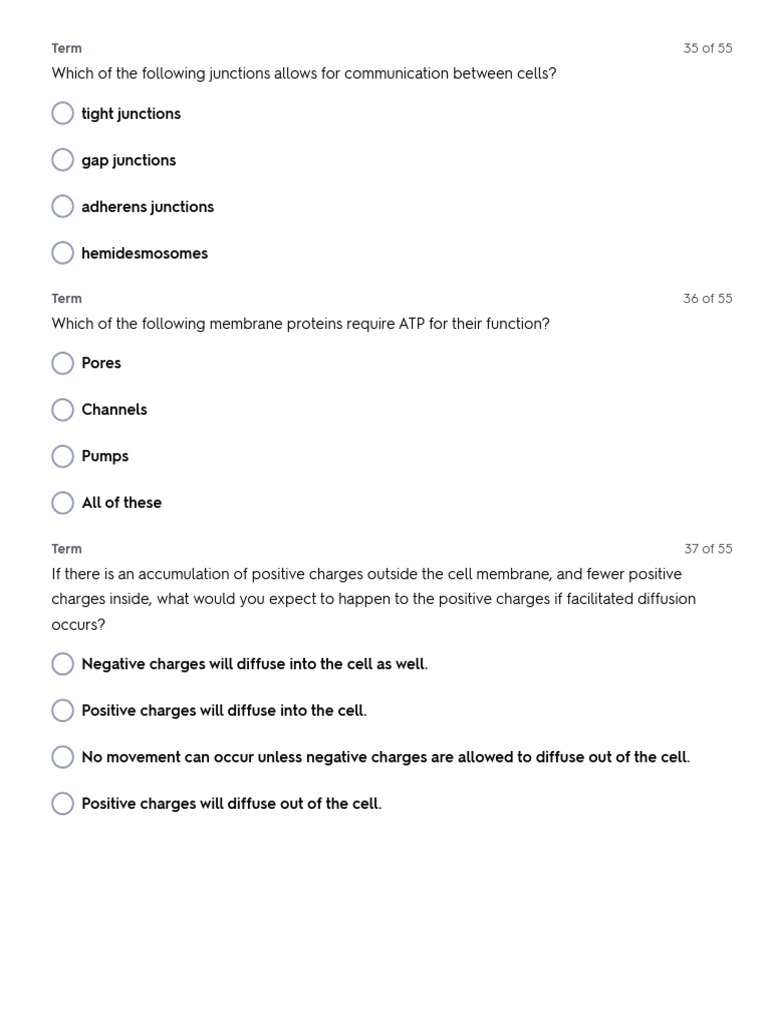Click the '36 of 55' counter
Image resolution: width=768 pixels, height=1024 pixels.
coord(707,298)
